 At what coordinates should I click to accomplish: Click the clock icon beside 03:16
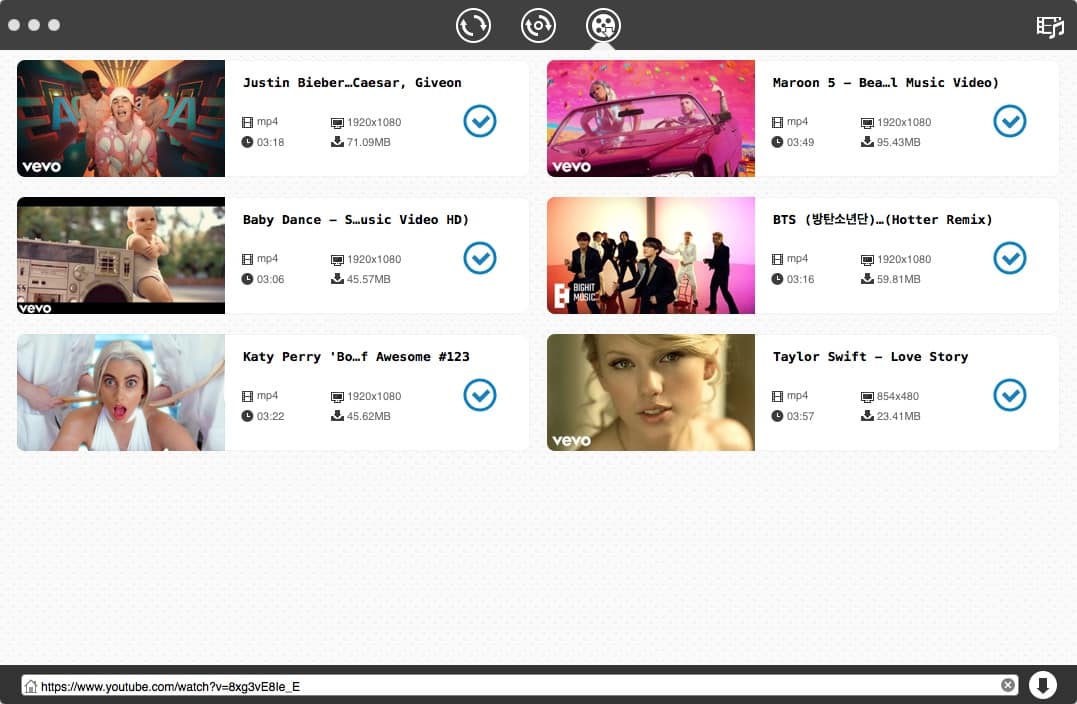click(777, 279)
